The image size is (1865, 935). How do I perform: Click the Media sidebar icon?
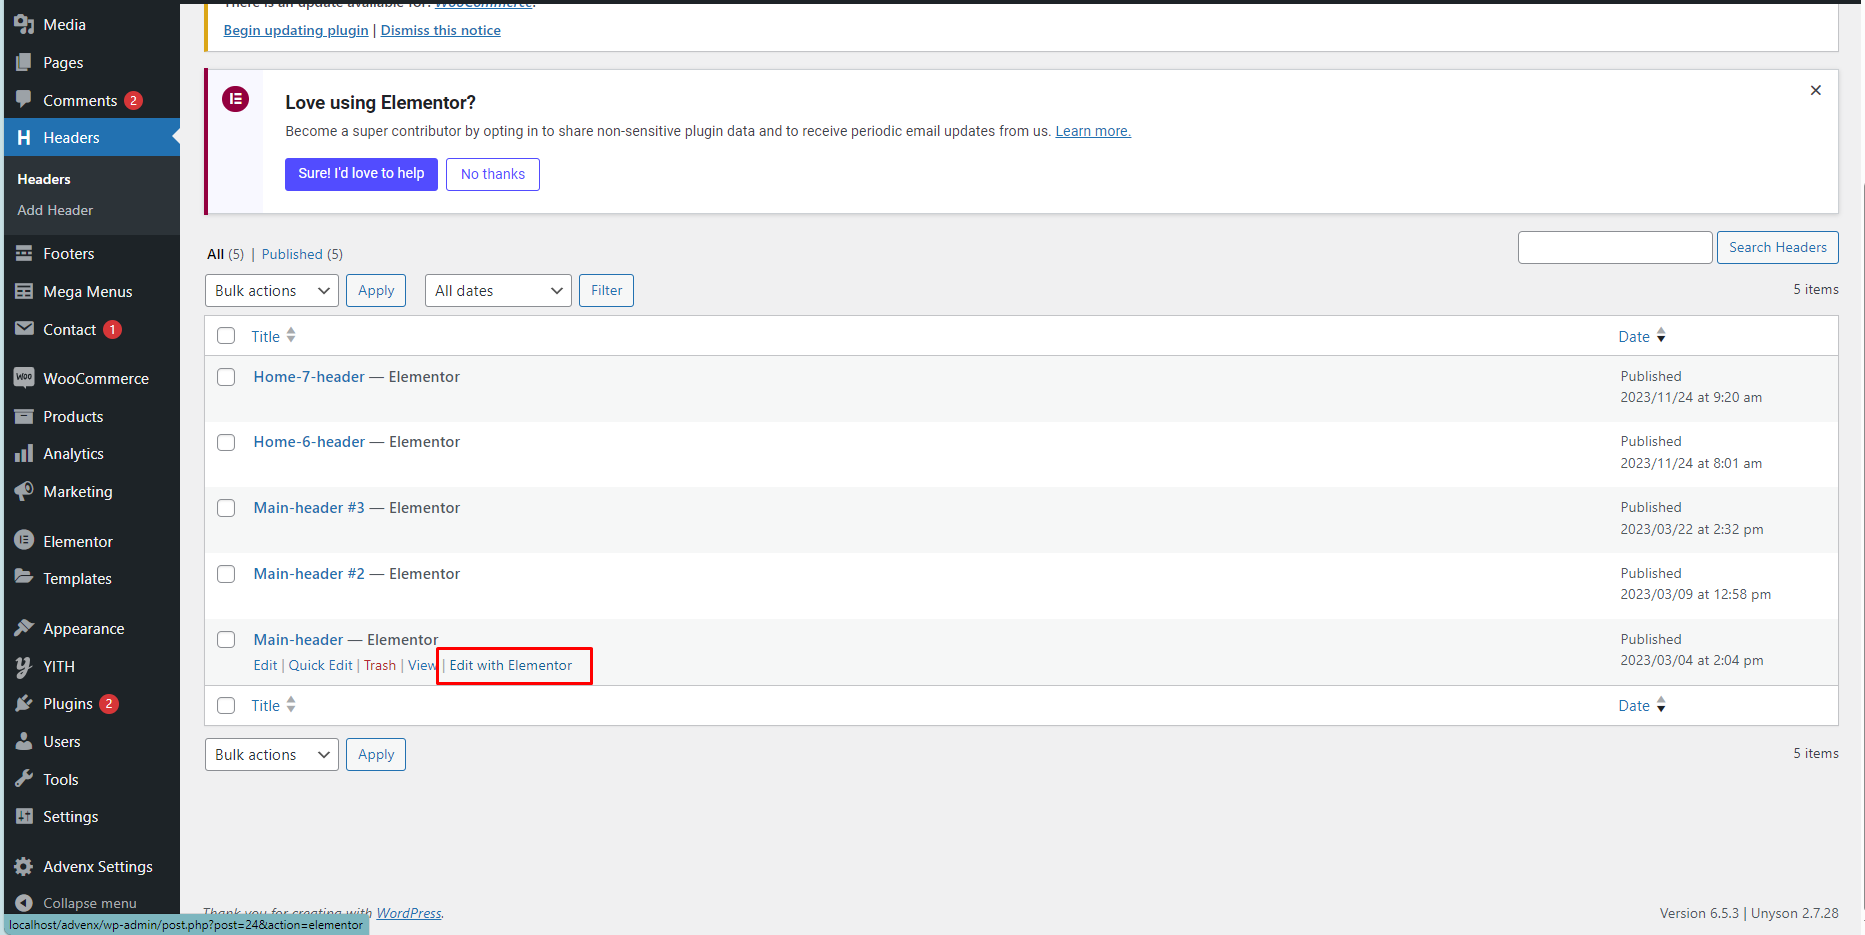coord(24,24)
